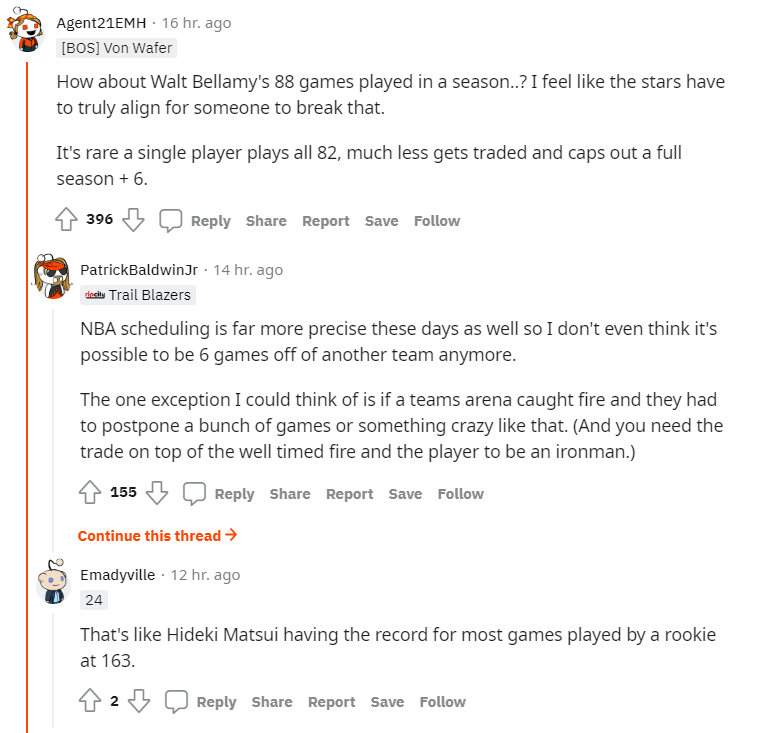Click reply speech bubble on Agent21EMH's comment
This screenshot has height=733, width=780.
(x=171, y=220)
